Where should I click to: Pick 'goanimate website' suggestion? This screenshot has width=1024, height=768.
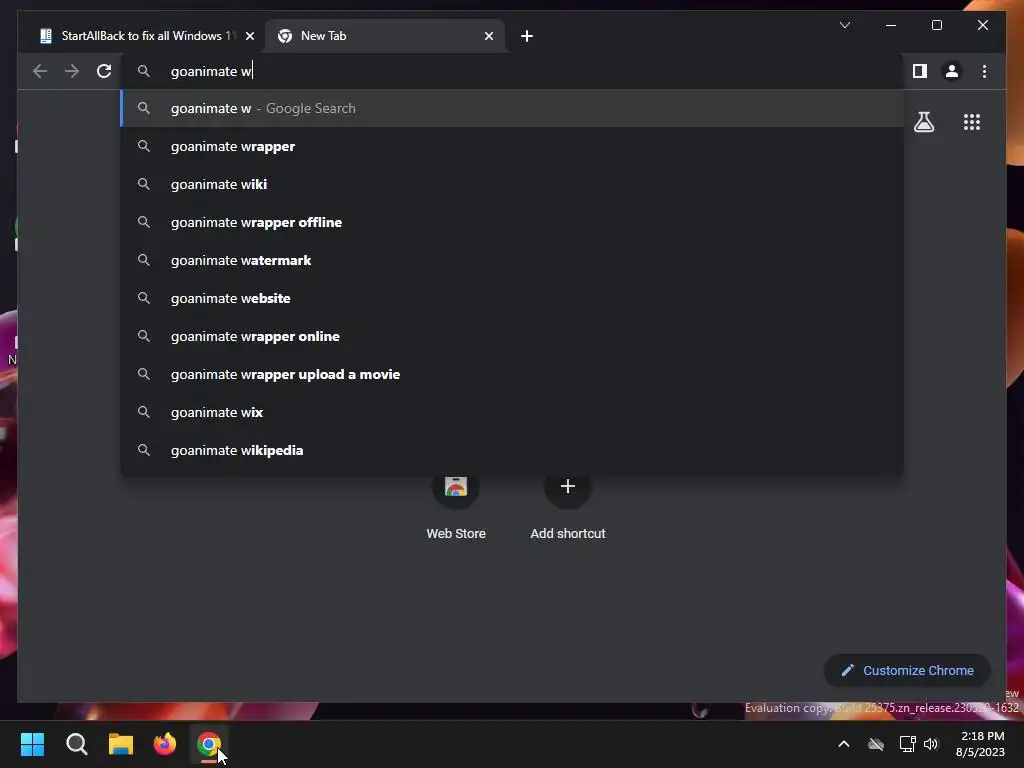coord(512,298)
